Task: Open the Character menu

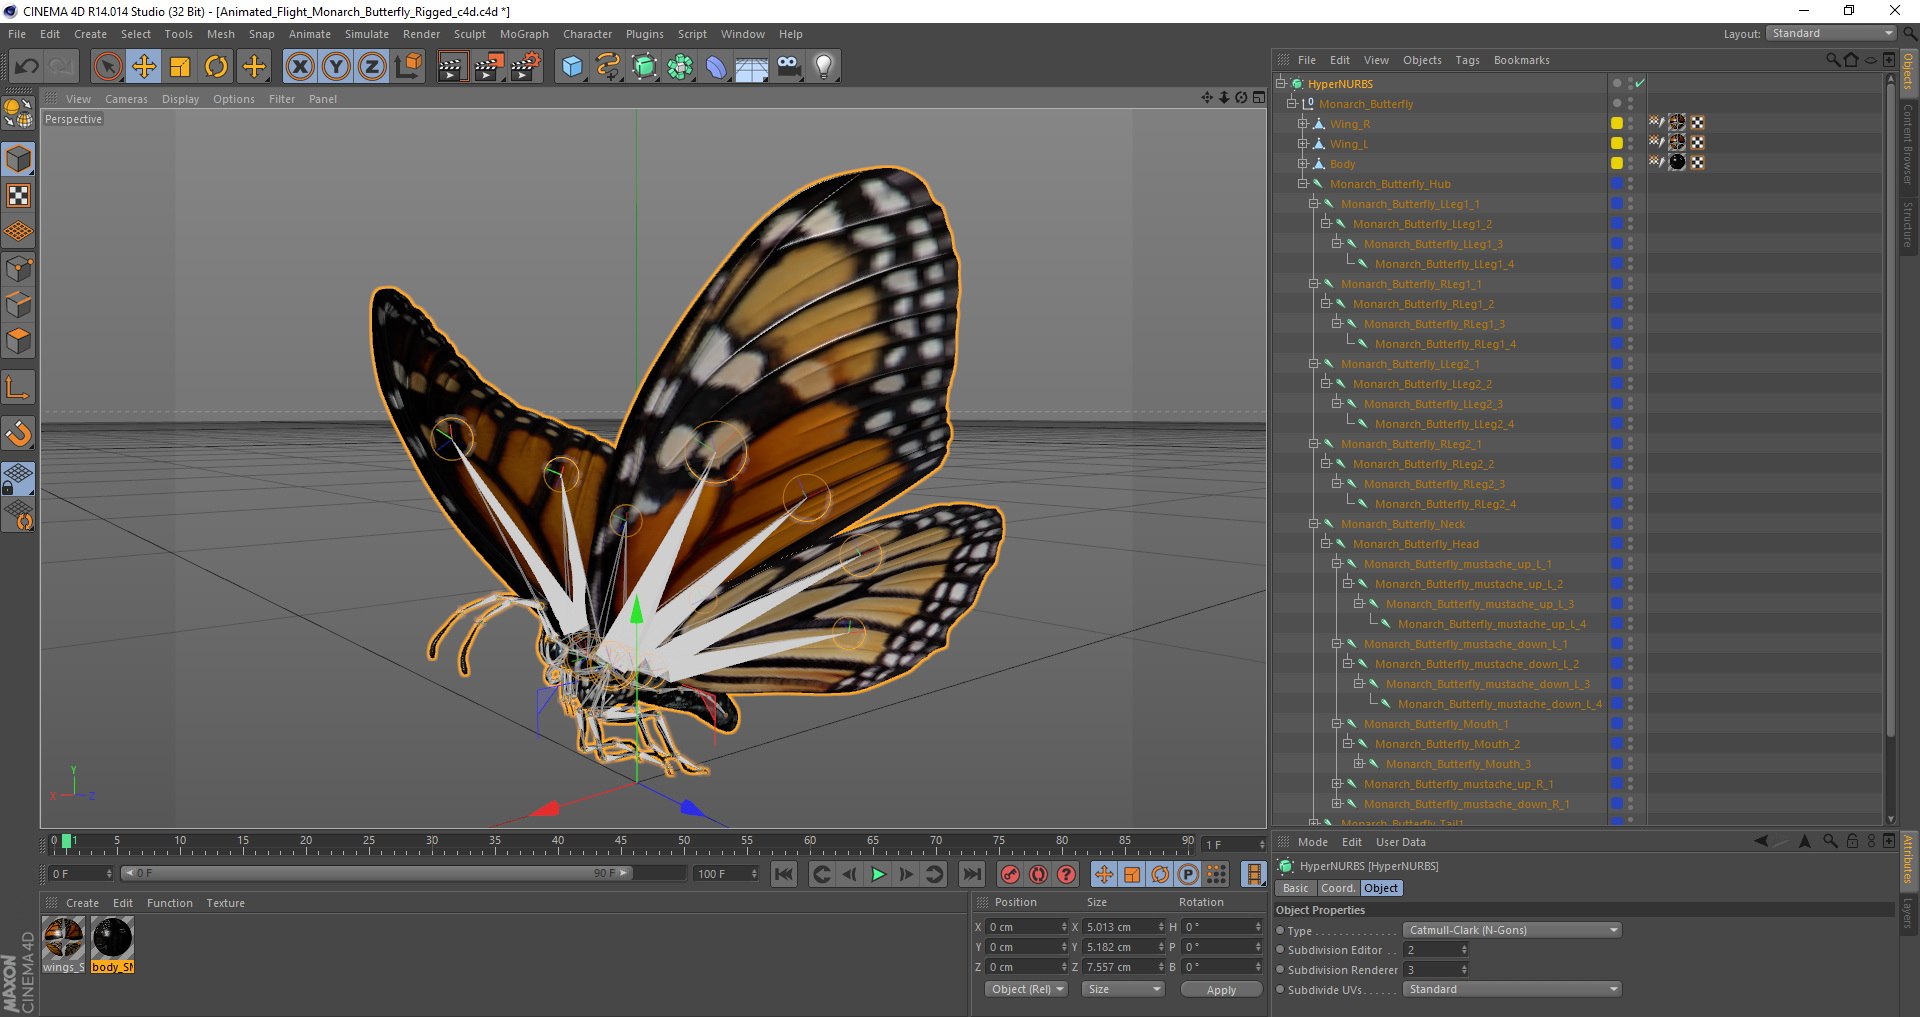Action: [587, 34]
